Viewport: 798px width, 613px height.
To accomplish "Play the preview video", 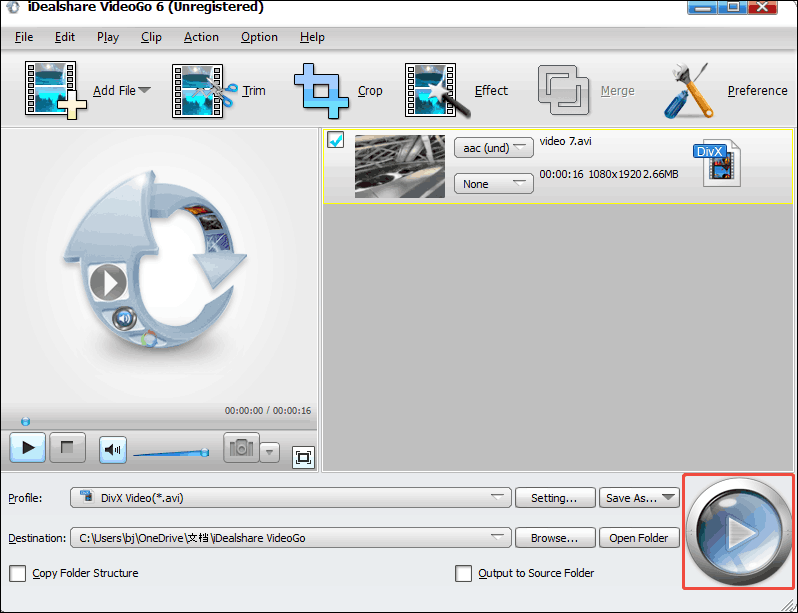I will (x=27, y=448).
